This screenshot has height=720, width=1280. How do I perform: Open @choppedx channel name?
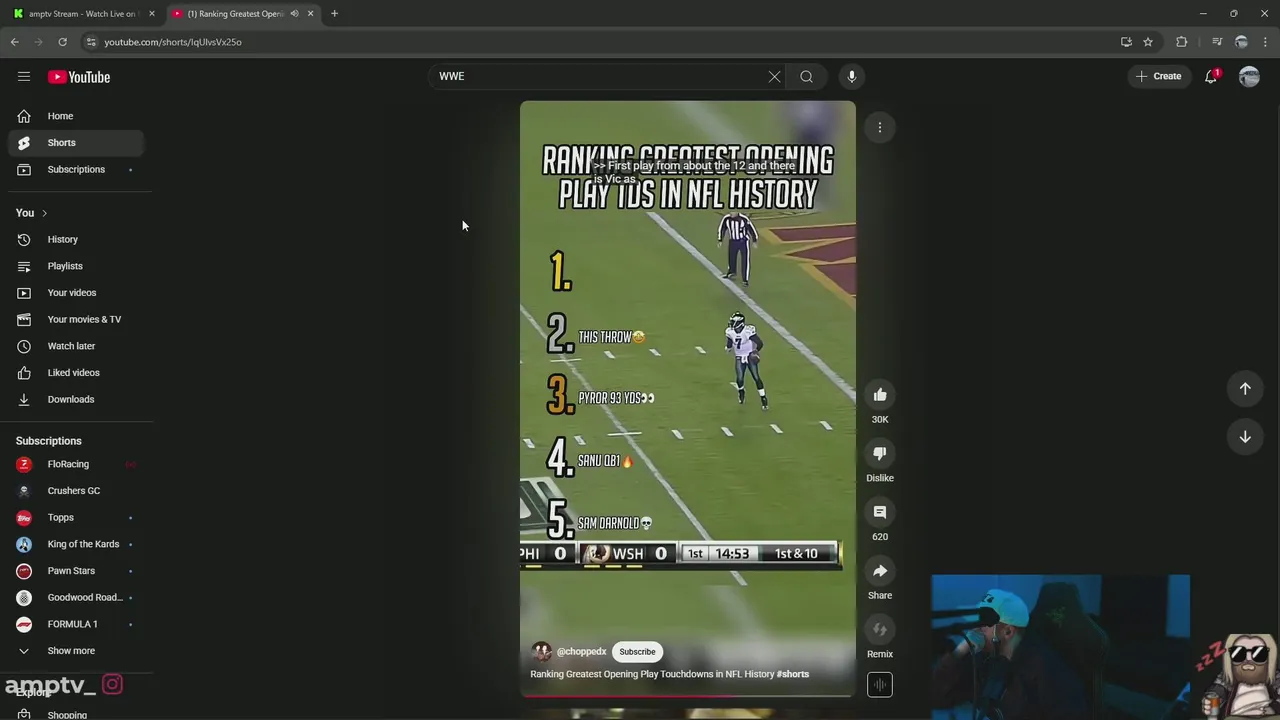click(582, 652)
